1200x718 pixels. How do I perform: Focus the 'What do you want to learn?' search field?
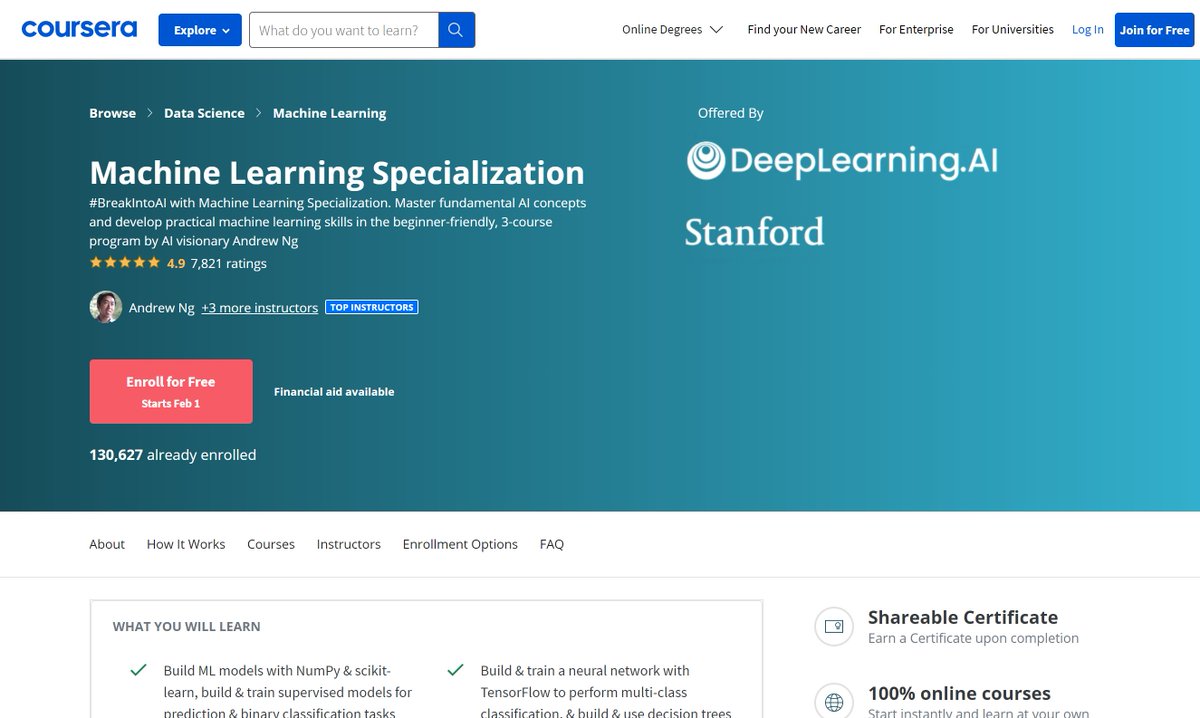(x=344, y=30)
